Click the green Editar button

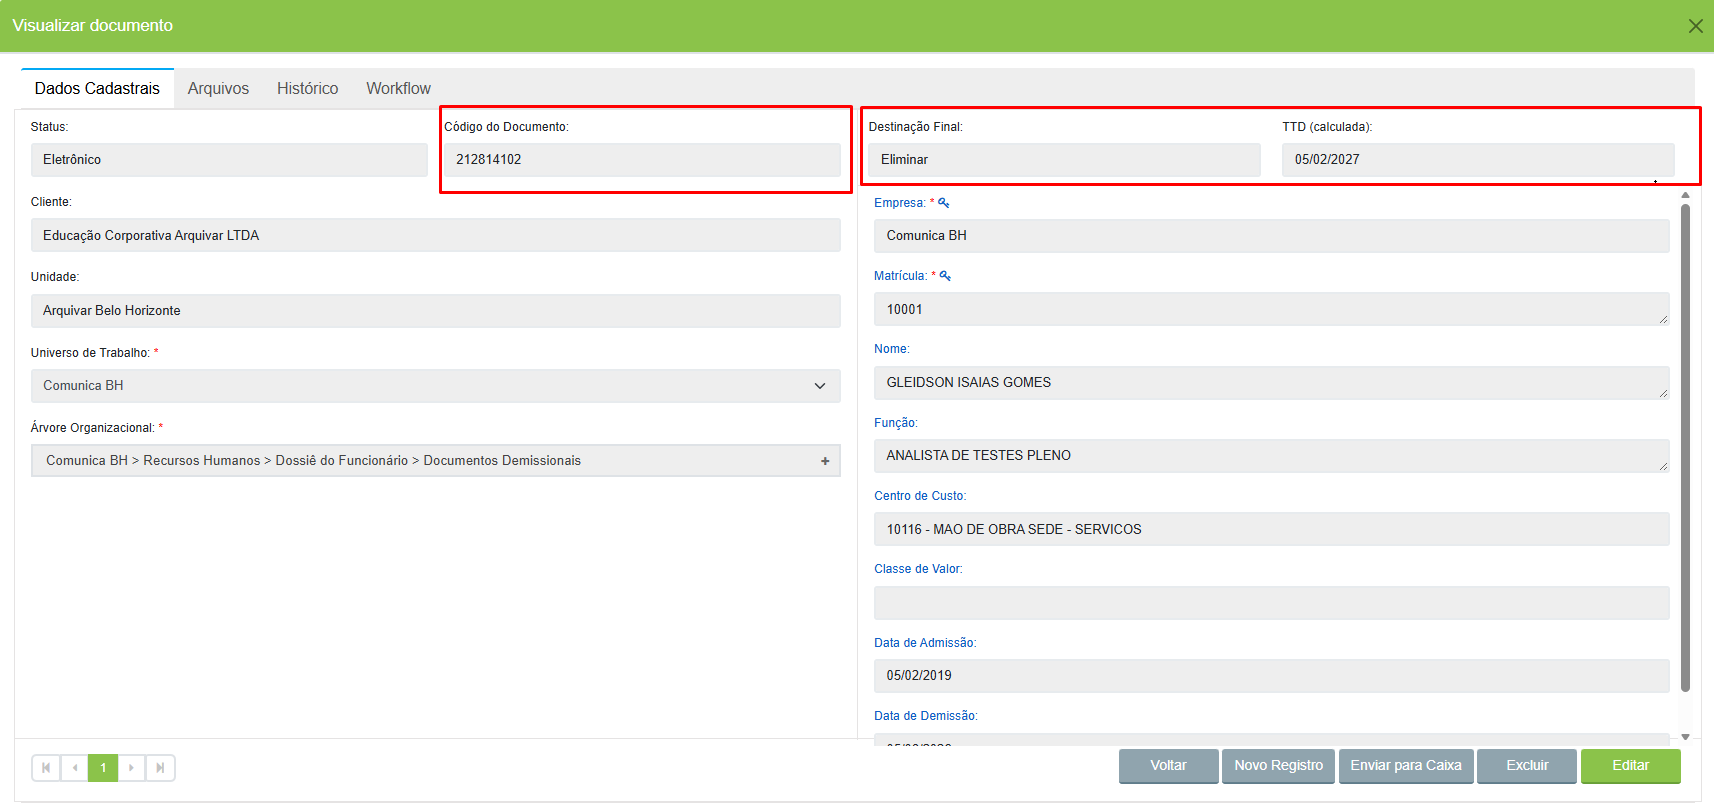1630,766
